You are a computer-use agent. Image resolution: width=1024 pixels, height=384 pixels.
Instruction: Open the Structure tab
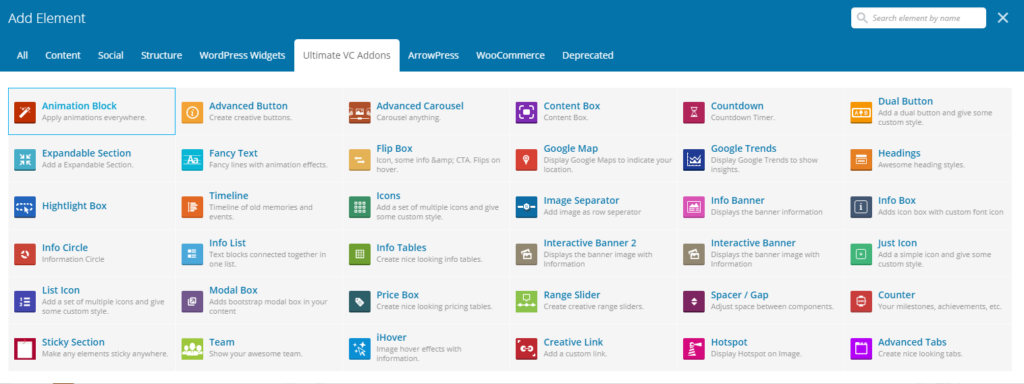pos(161,56)
